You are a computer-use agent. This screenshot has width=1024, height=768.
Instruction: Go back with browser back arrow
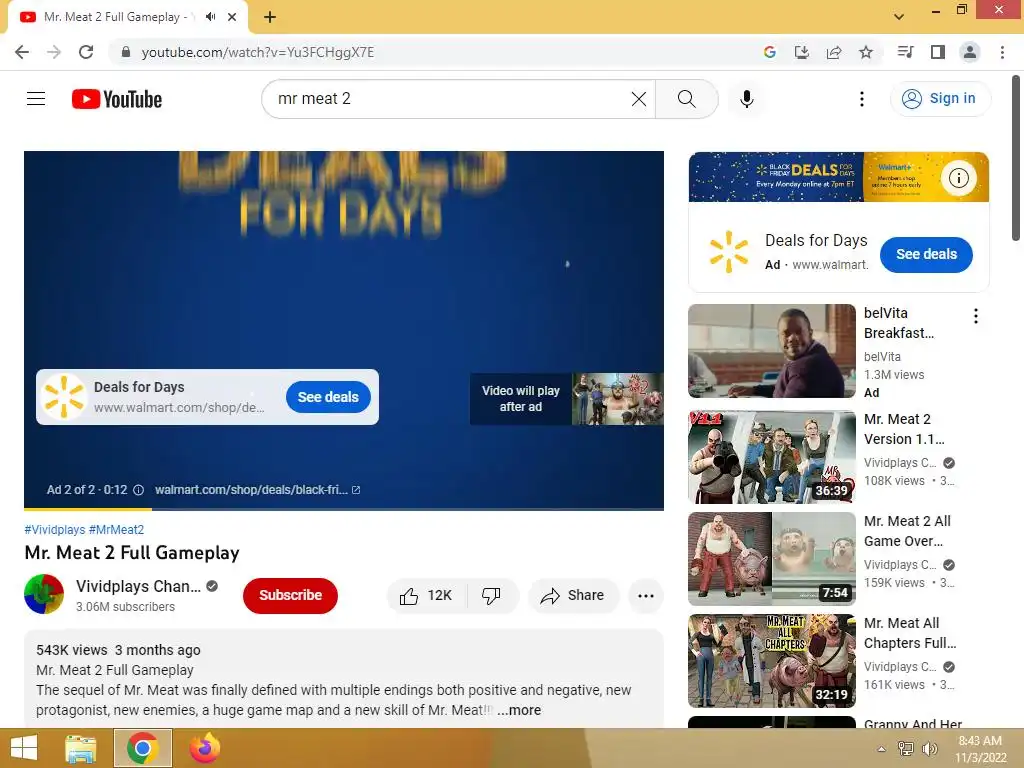[22, 52]
